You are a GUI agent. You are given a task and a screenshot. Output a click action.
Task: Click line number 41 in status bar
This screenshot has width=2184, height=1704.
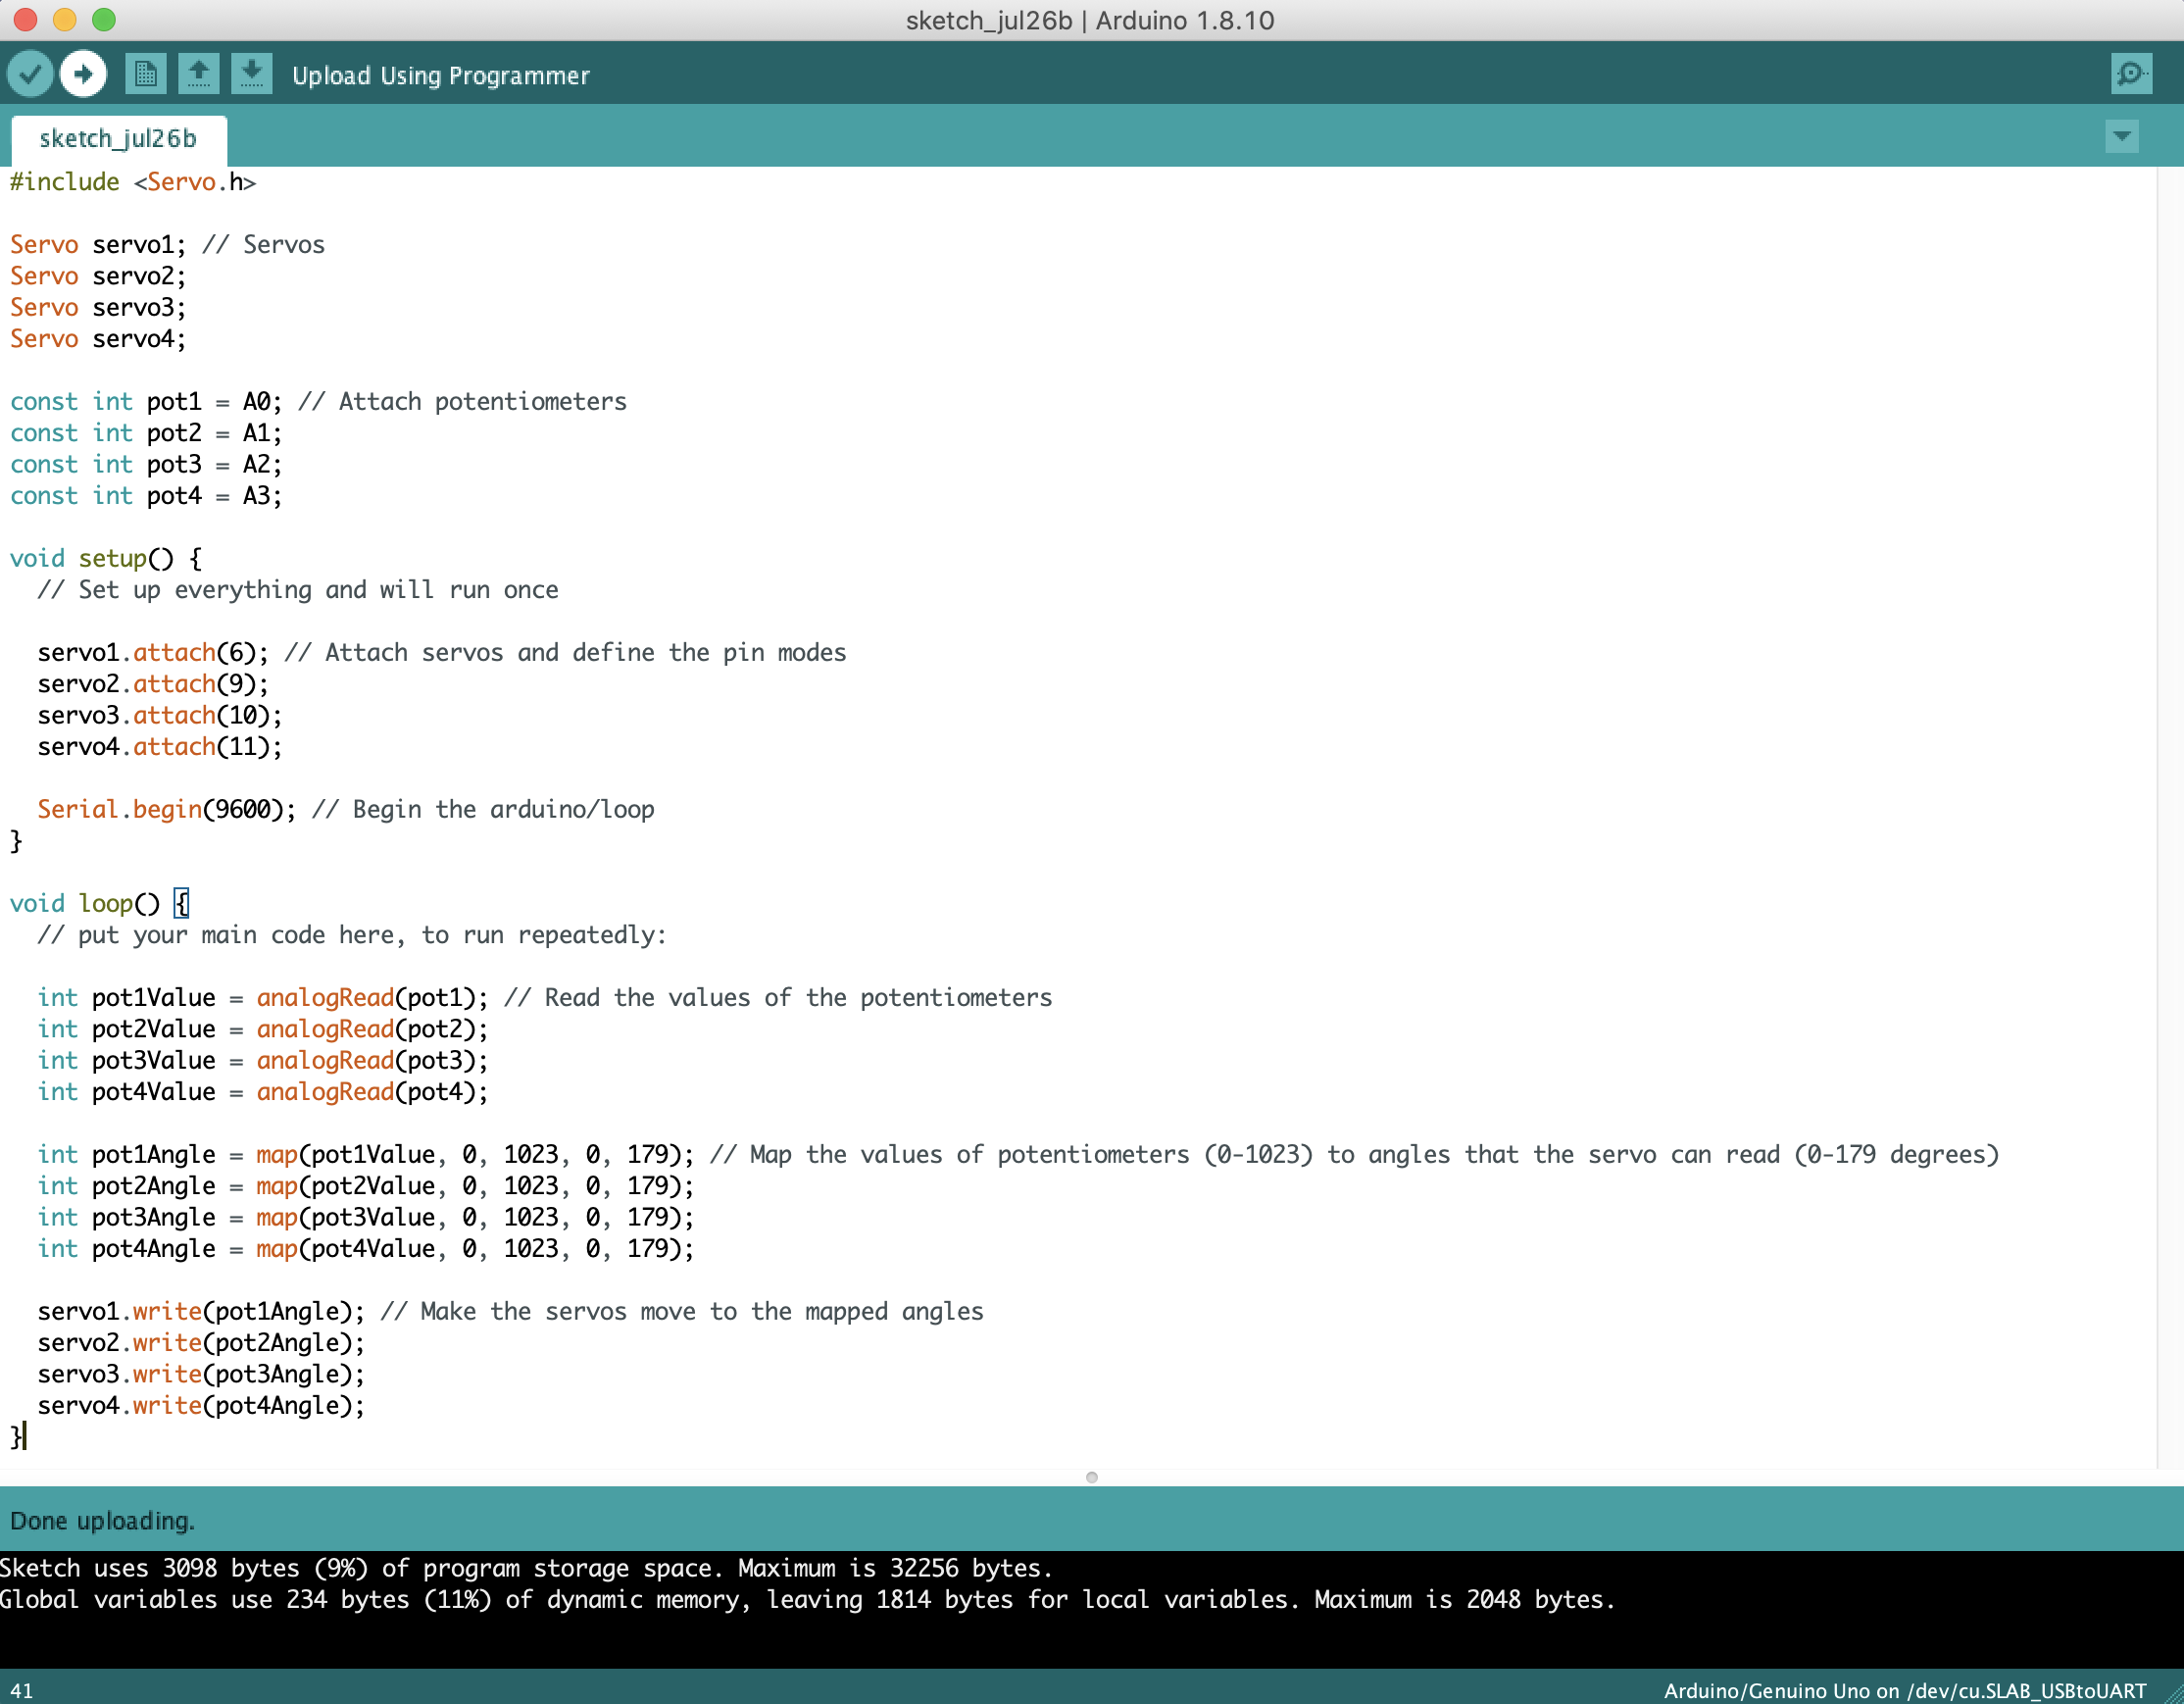(22, 1690)
